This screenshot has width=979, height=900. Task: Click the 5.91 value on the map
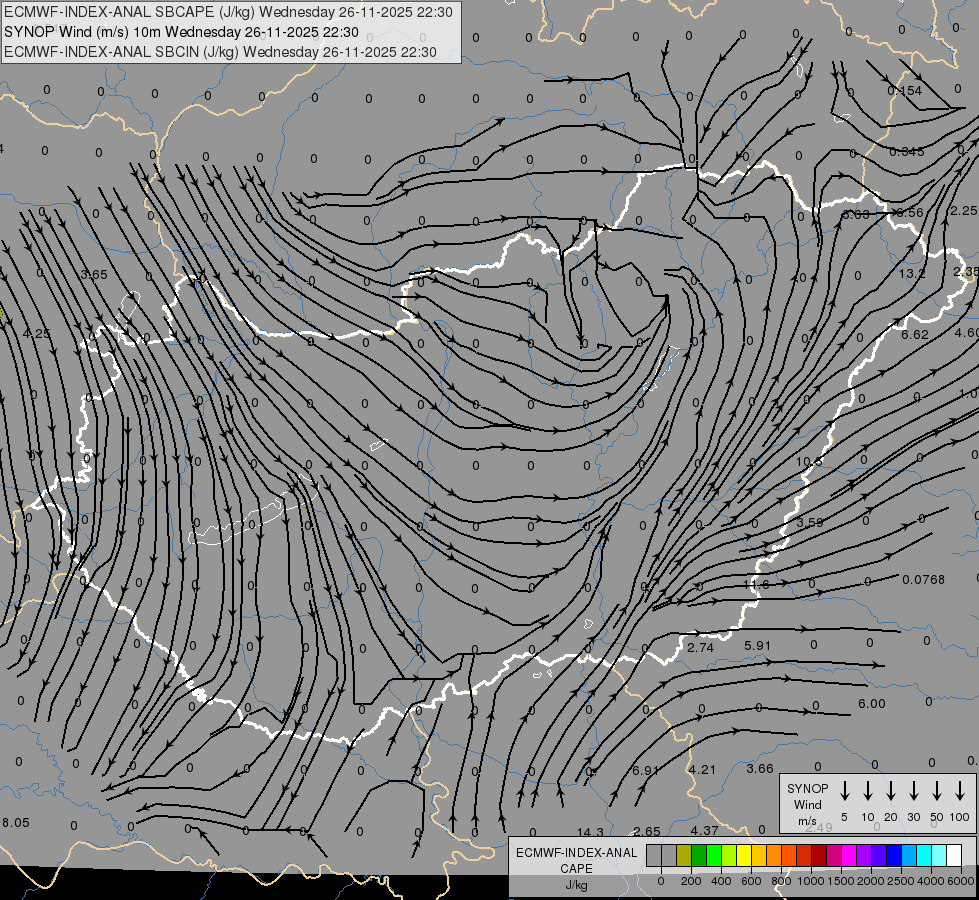(757, 645)
